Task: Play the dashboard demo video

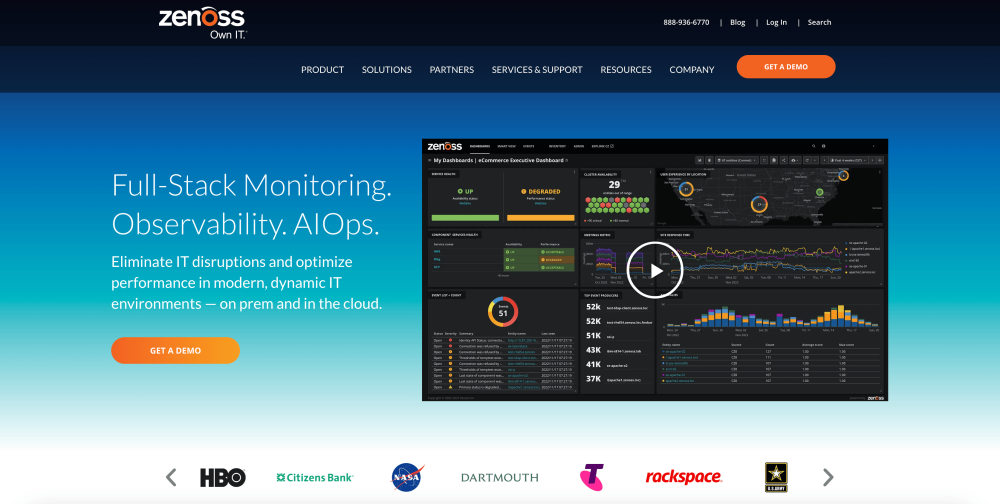Action: tap(655, 270)
